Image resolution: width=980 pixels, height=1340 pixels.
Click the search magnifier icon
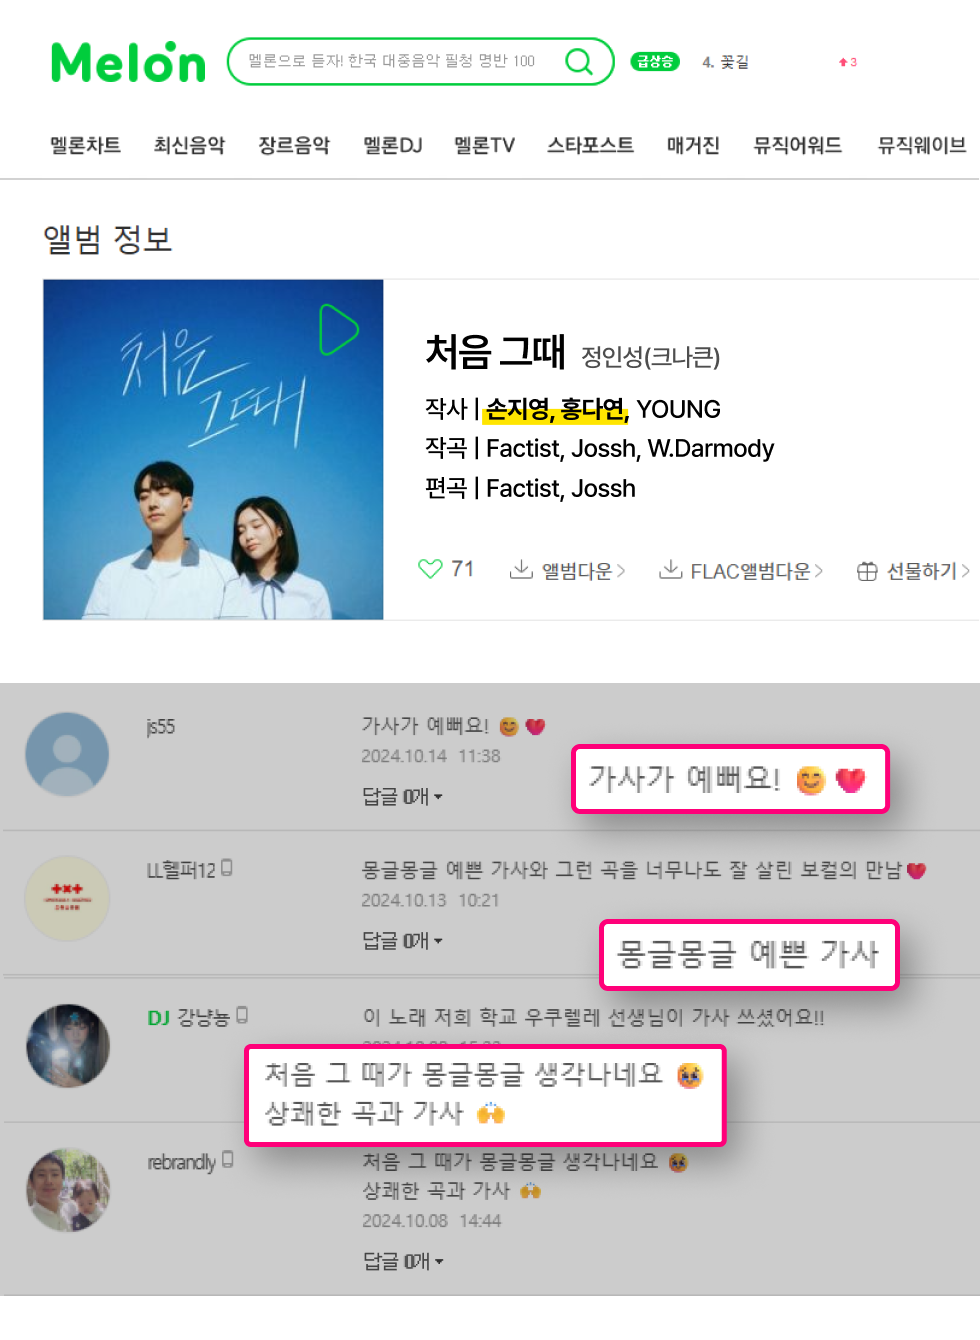click(x=579, y=62)
